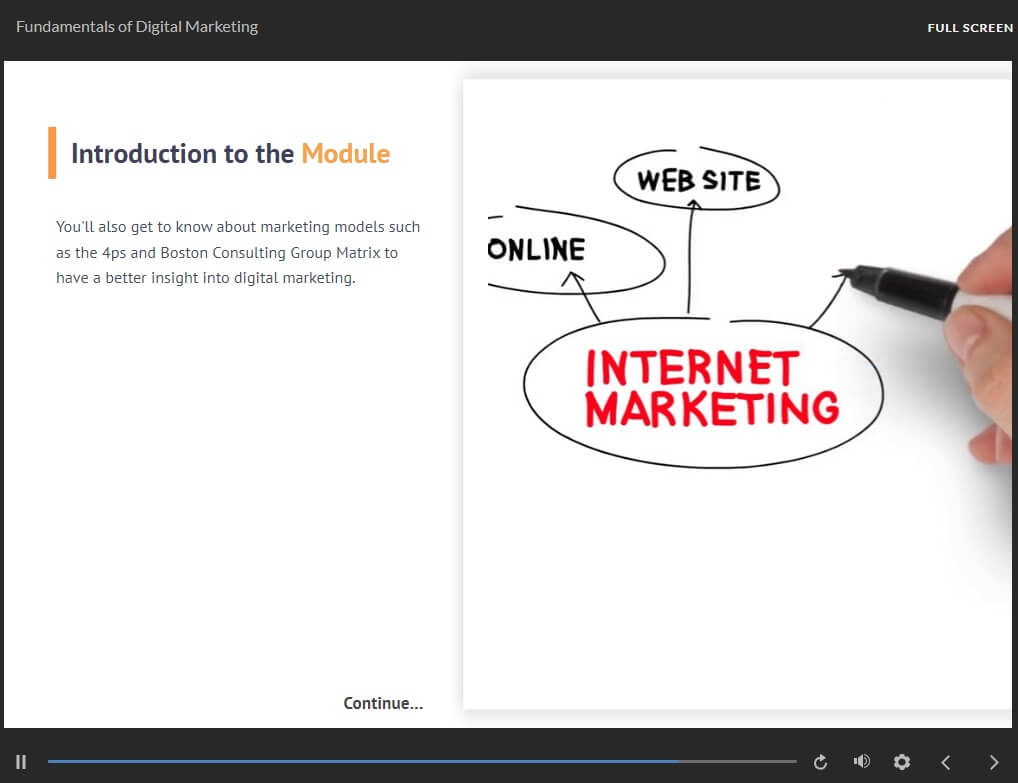Click the played blue portion of progress bar

coord(360,762)
